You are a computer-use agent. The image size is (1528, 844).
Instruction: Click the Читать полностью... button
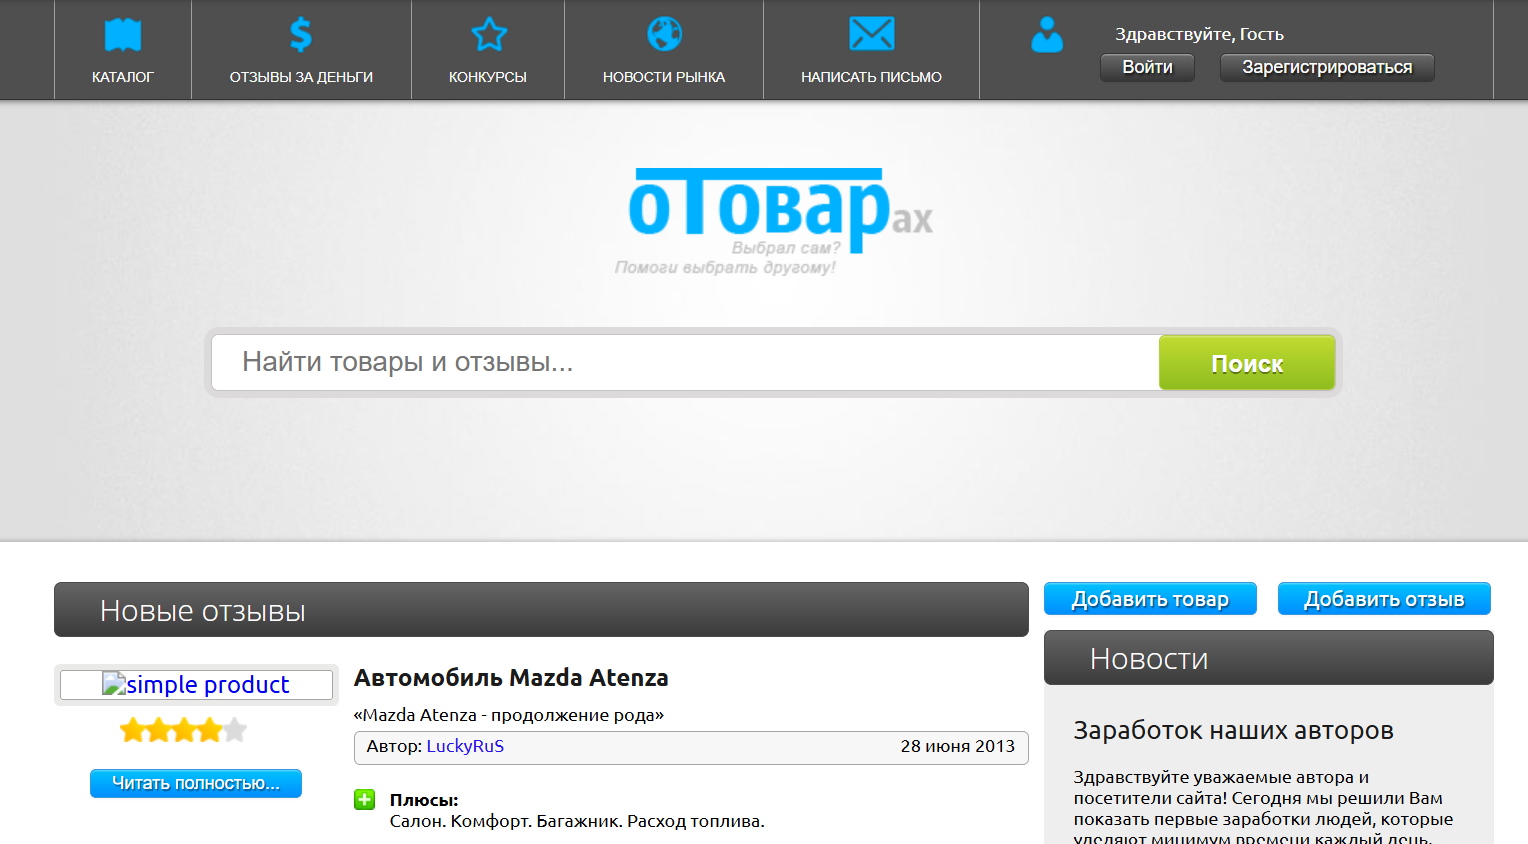coord(196,783)
